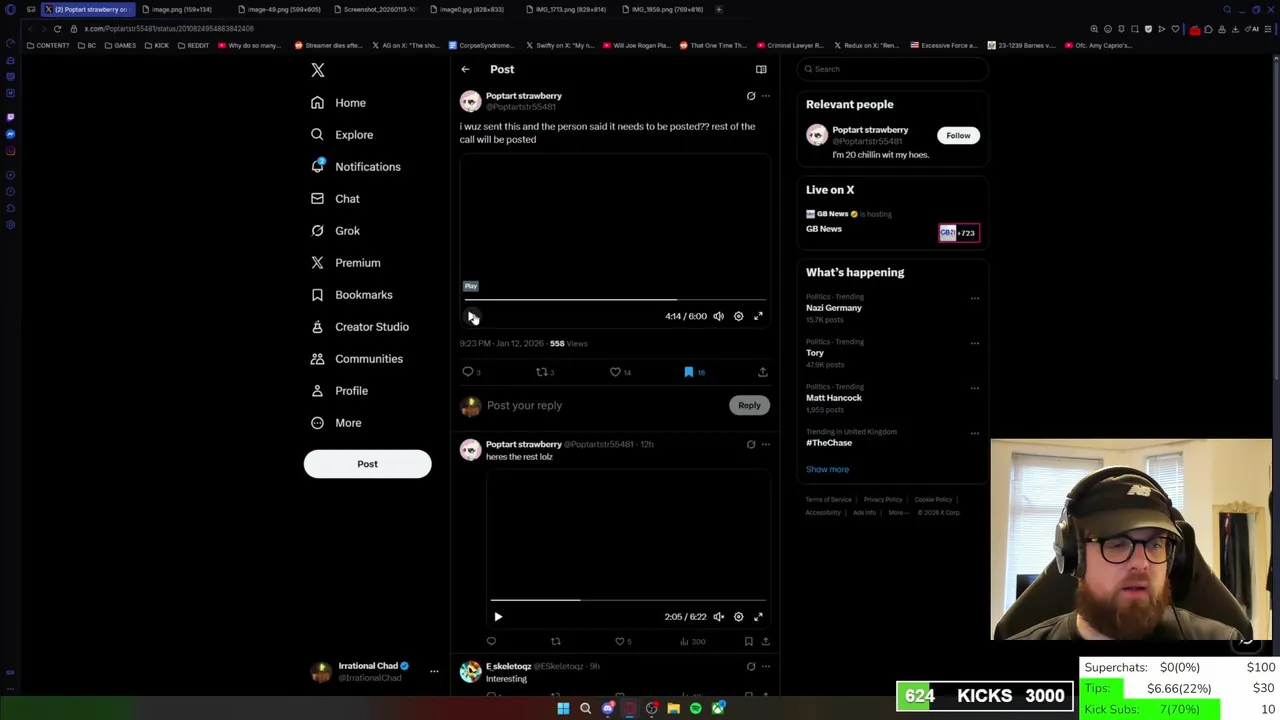Repost the 'heres the rest lolz' reply

[x=556, y=641]
